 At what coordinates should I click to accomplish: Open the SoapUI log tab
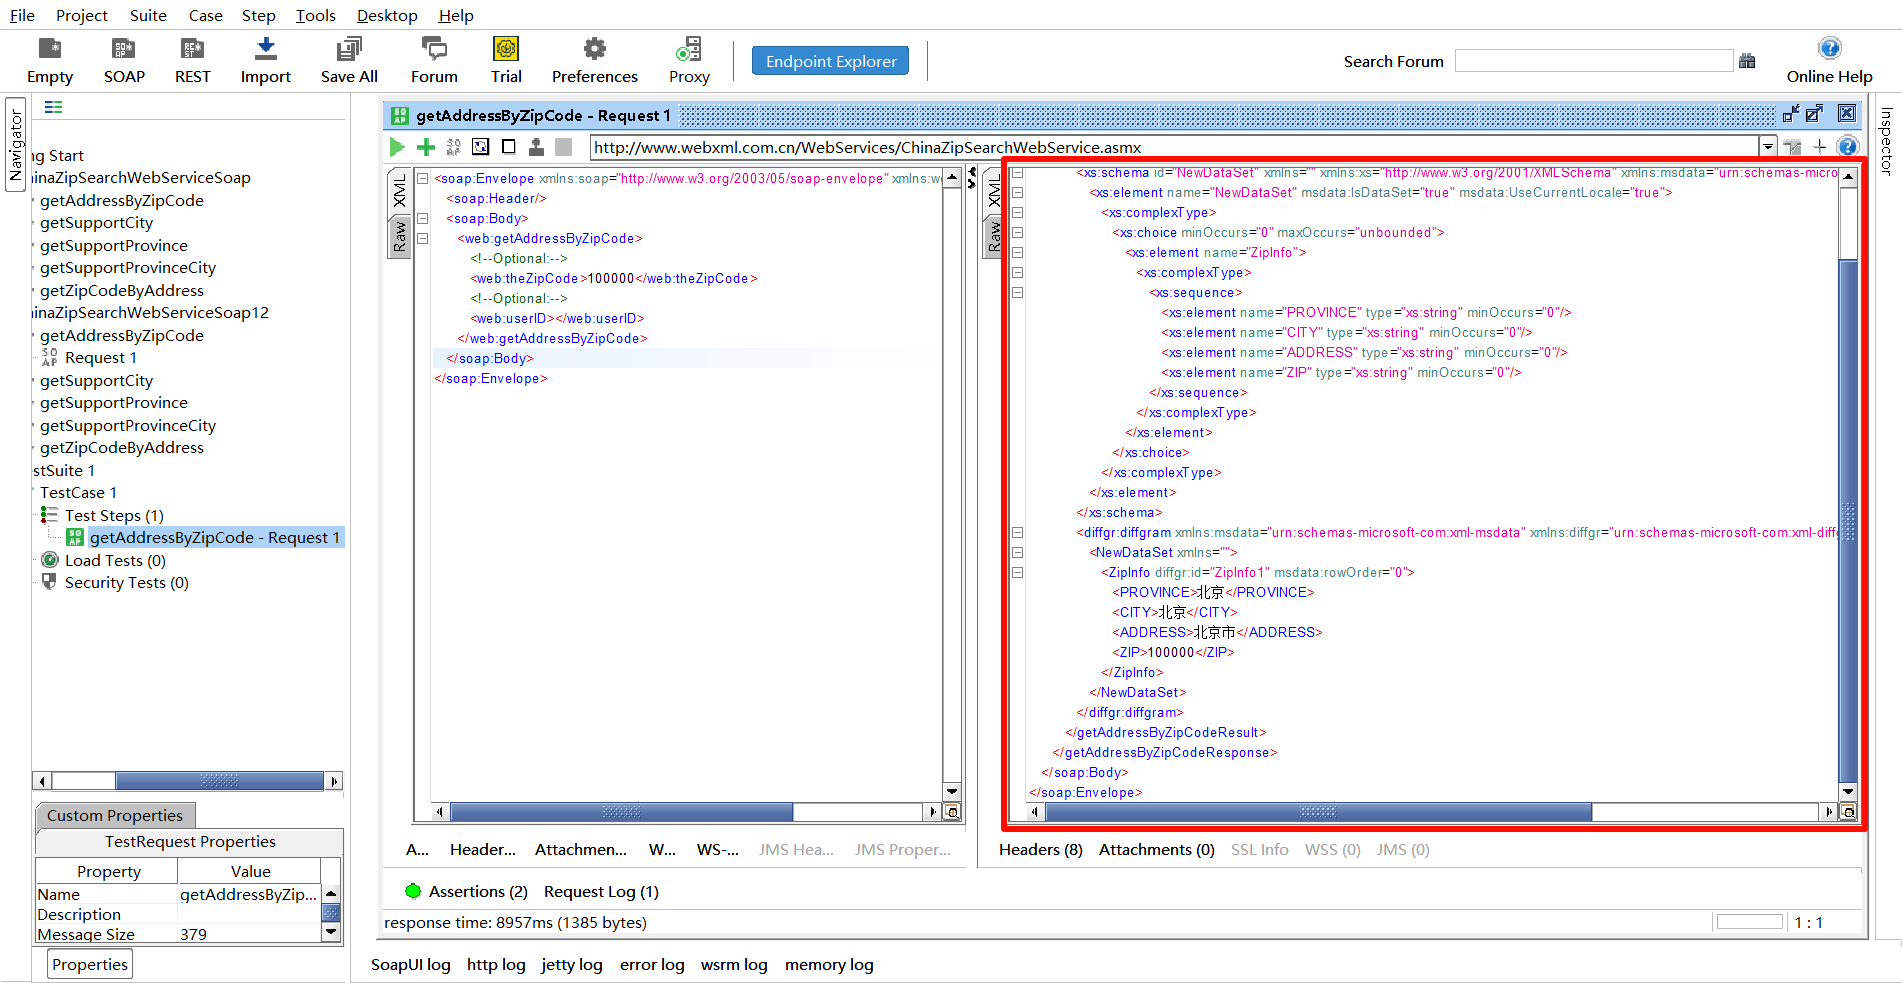410,964
